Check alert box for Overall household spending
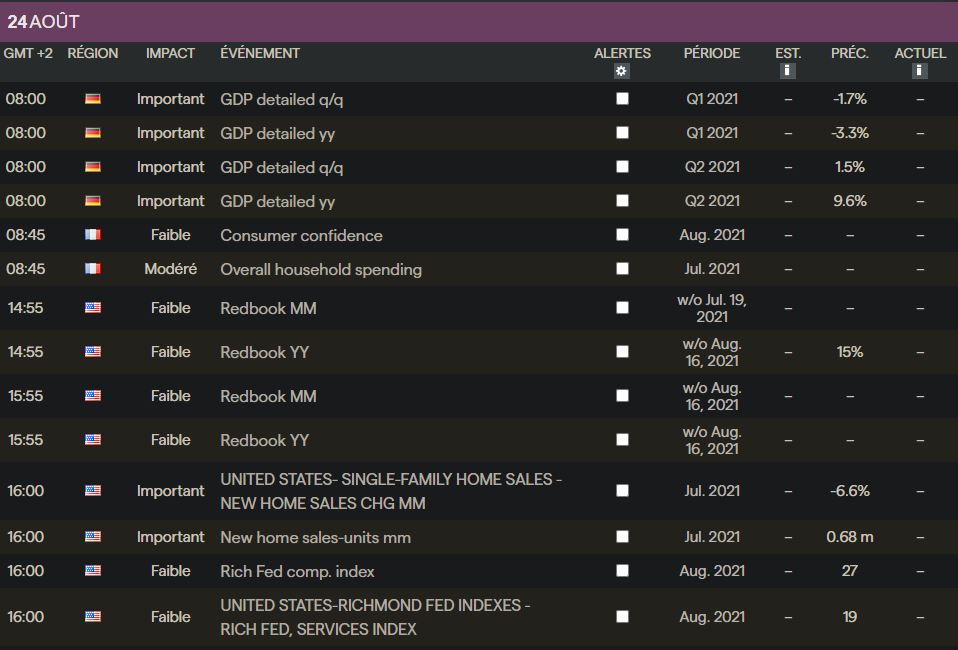The height and width of the screenshot is (650, 958). pos(622,268)
